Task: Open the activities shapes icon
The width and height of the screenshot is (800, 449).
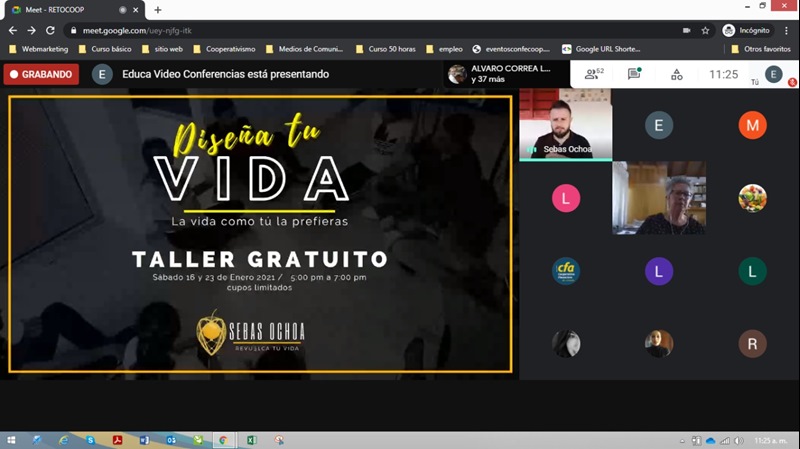Action: 677,74
